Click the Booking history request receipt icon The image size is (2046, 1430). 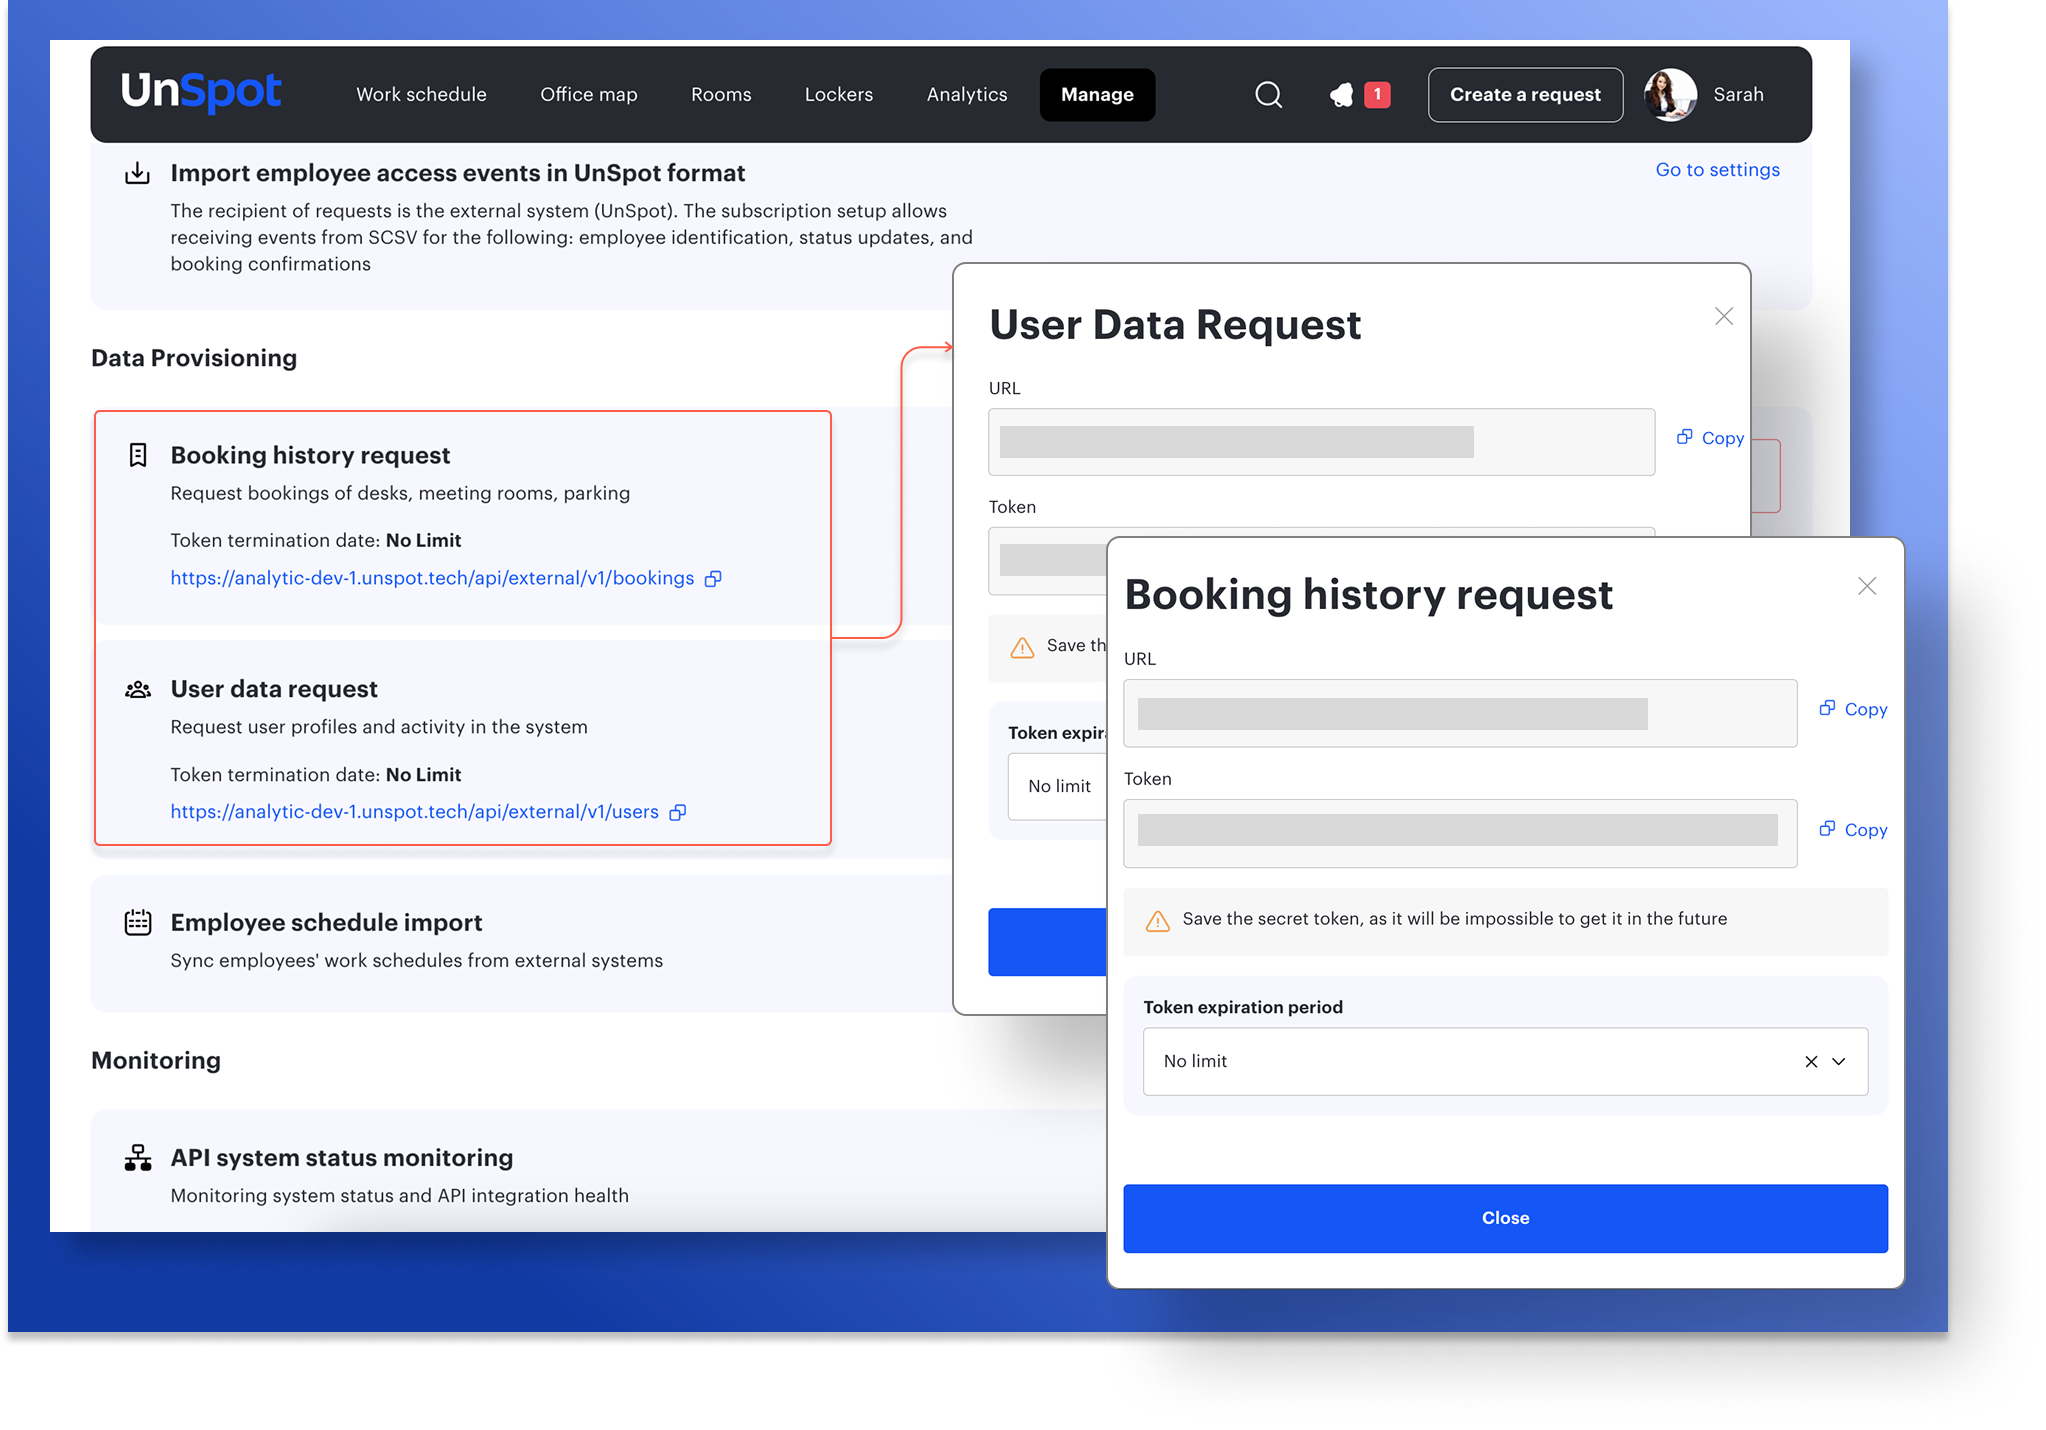138,456
